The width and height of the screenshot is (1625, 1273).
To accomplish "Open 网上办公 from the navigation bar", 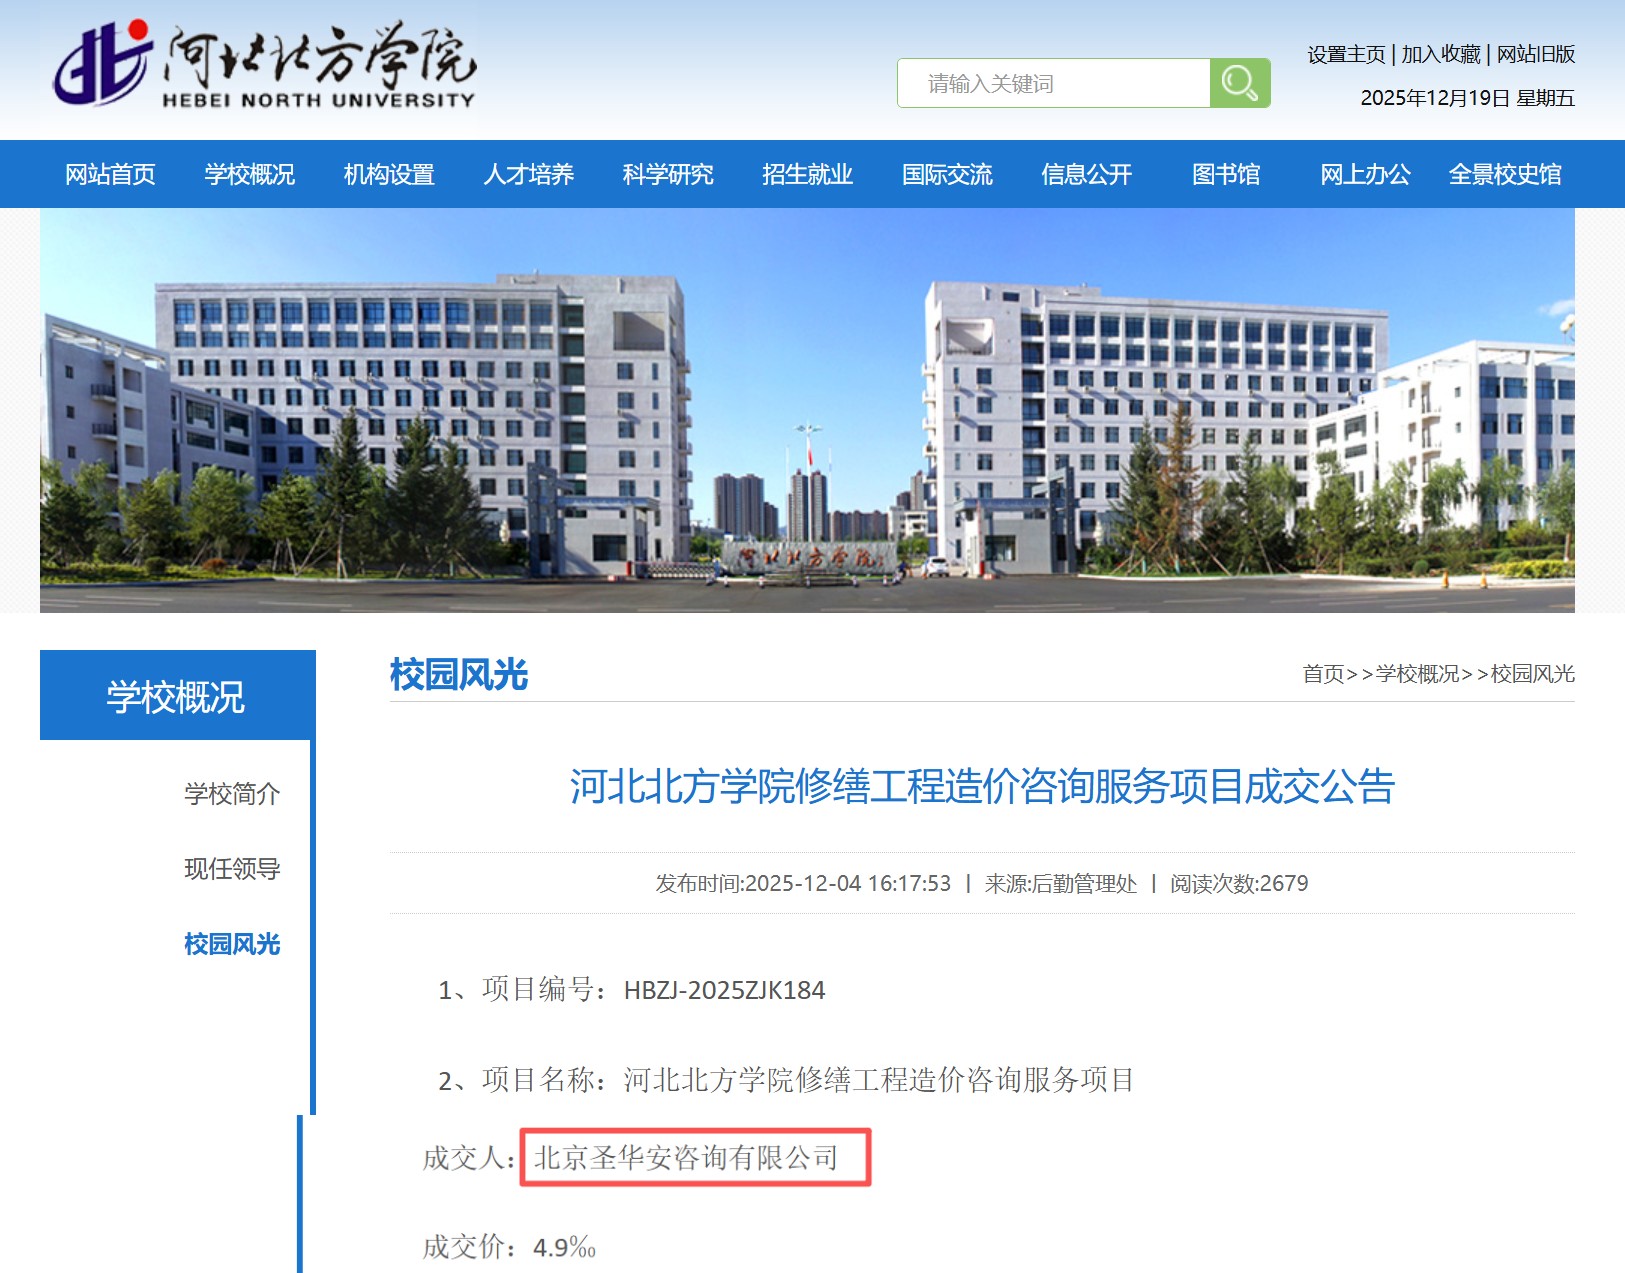I will point(1365,174).
